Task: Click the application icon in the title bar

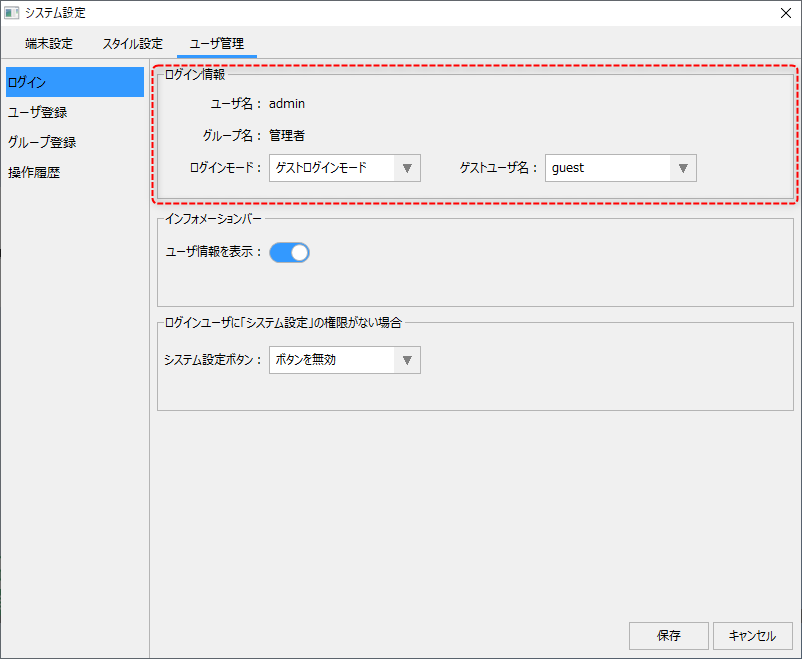Action: point(12,13)
